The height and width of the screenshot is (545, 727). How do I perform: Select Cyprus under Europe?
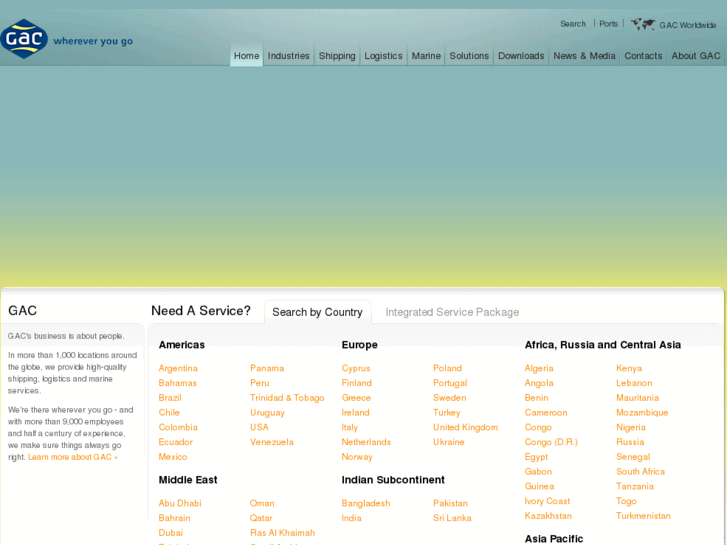(356, 368)
